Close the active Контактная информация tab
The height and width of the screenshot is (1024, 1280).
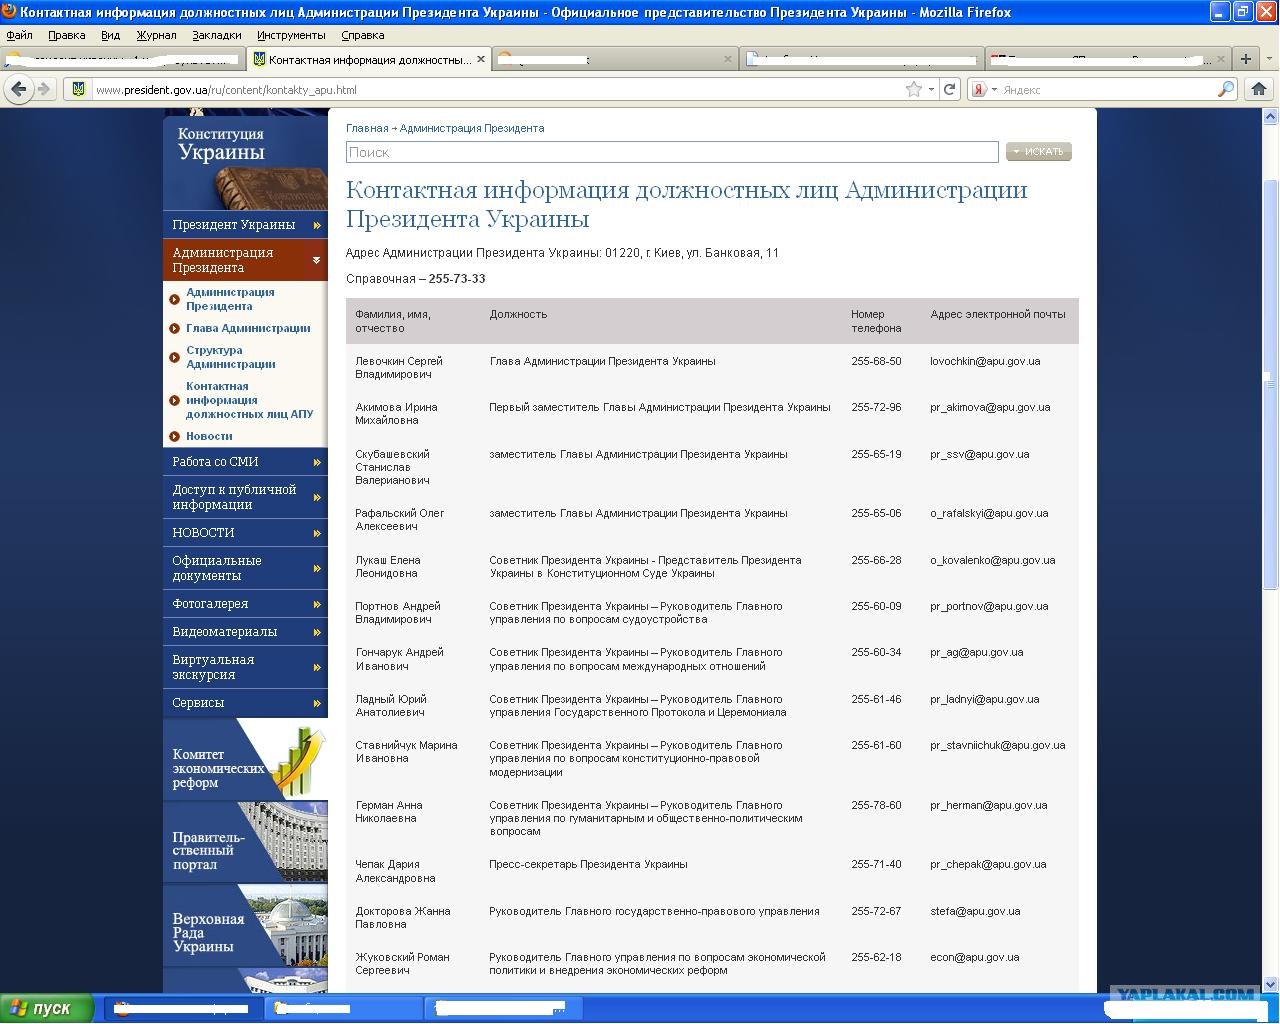(x=481, y=59)
